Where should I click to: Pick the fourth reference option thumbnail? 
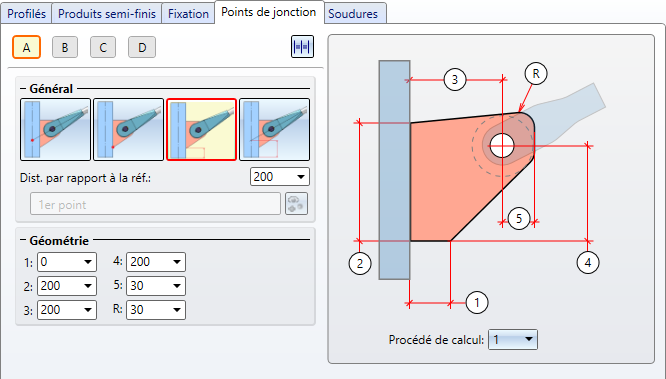tap(274, 130)
